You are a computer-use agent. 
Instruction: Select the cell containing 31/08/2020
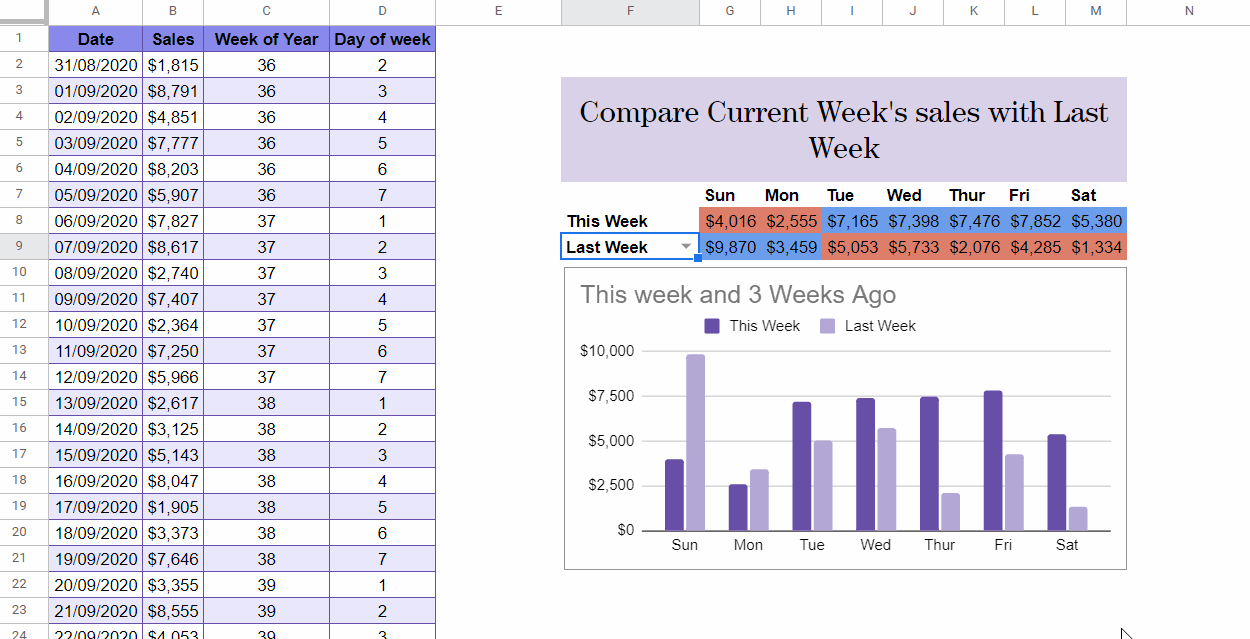click(x=95, y=64)
